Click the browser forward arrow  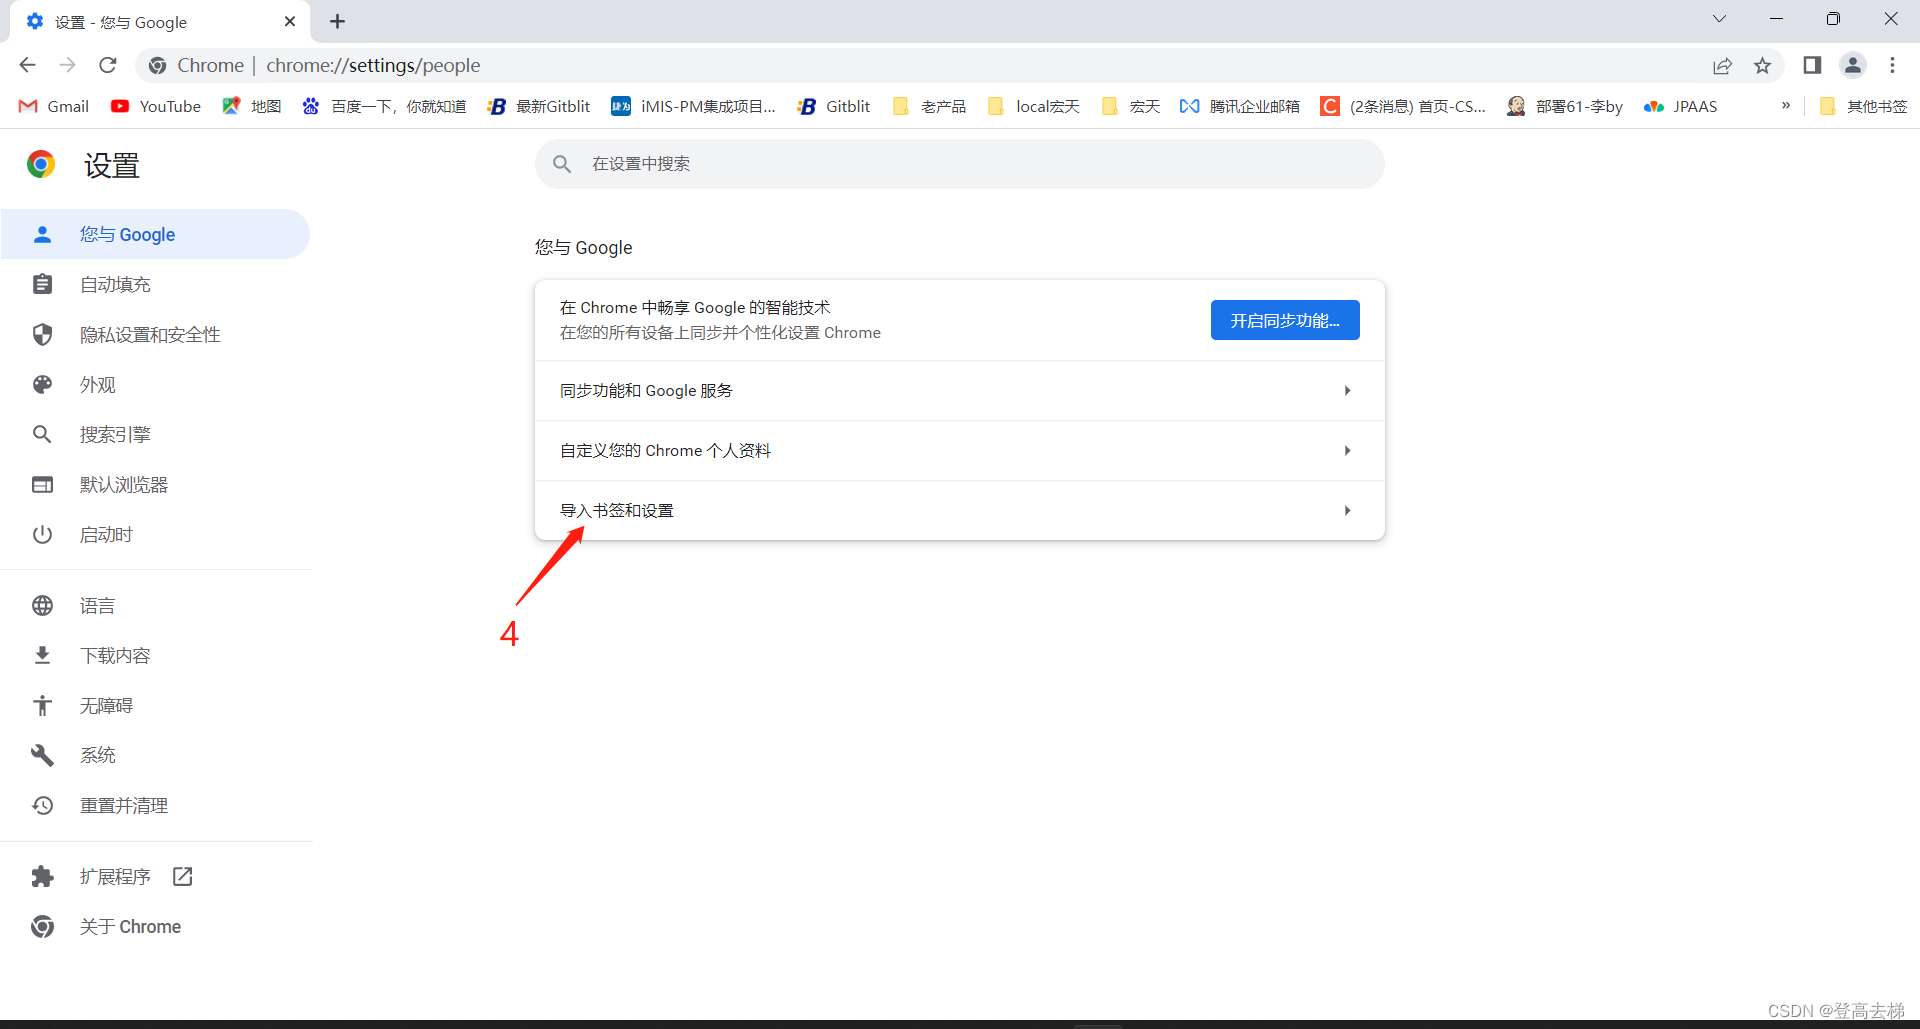click(67, 65)
